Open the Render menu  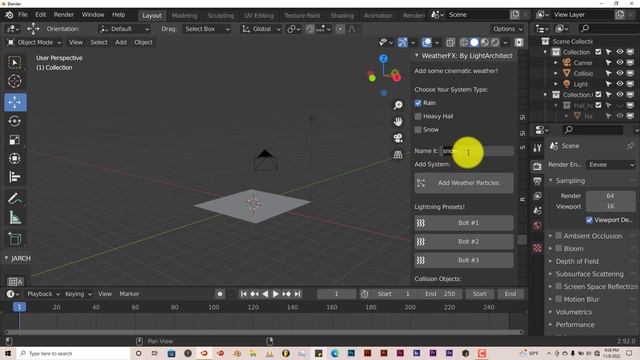click(64, 15)
